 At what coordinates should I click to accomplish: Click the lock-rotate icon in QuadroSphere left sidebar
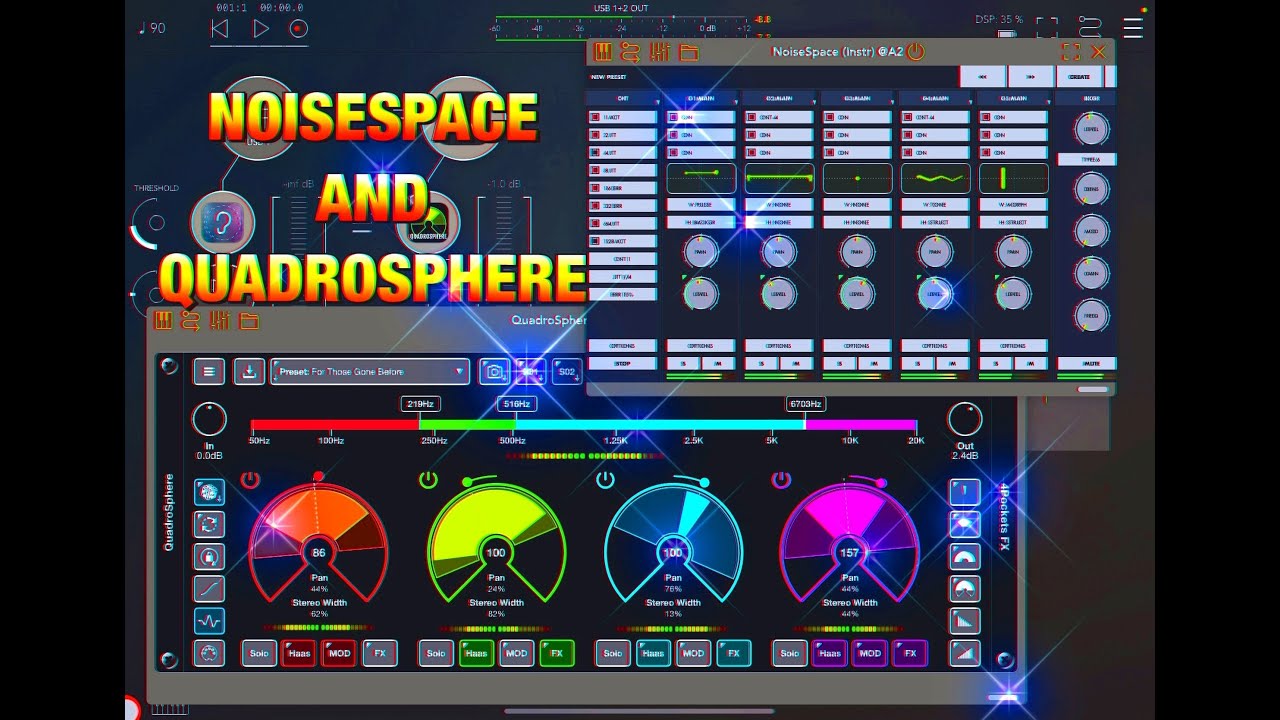tap(209, 556)
